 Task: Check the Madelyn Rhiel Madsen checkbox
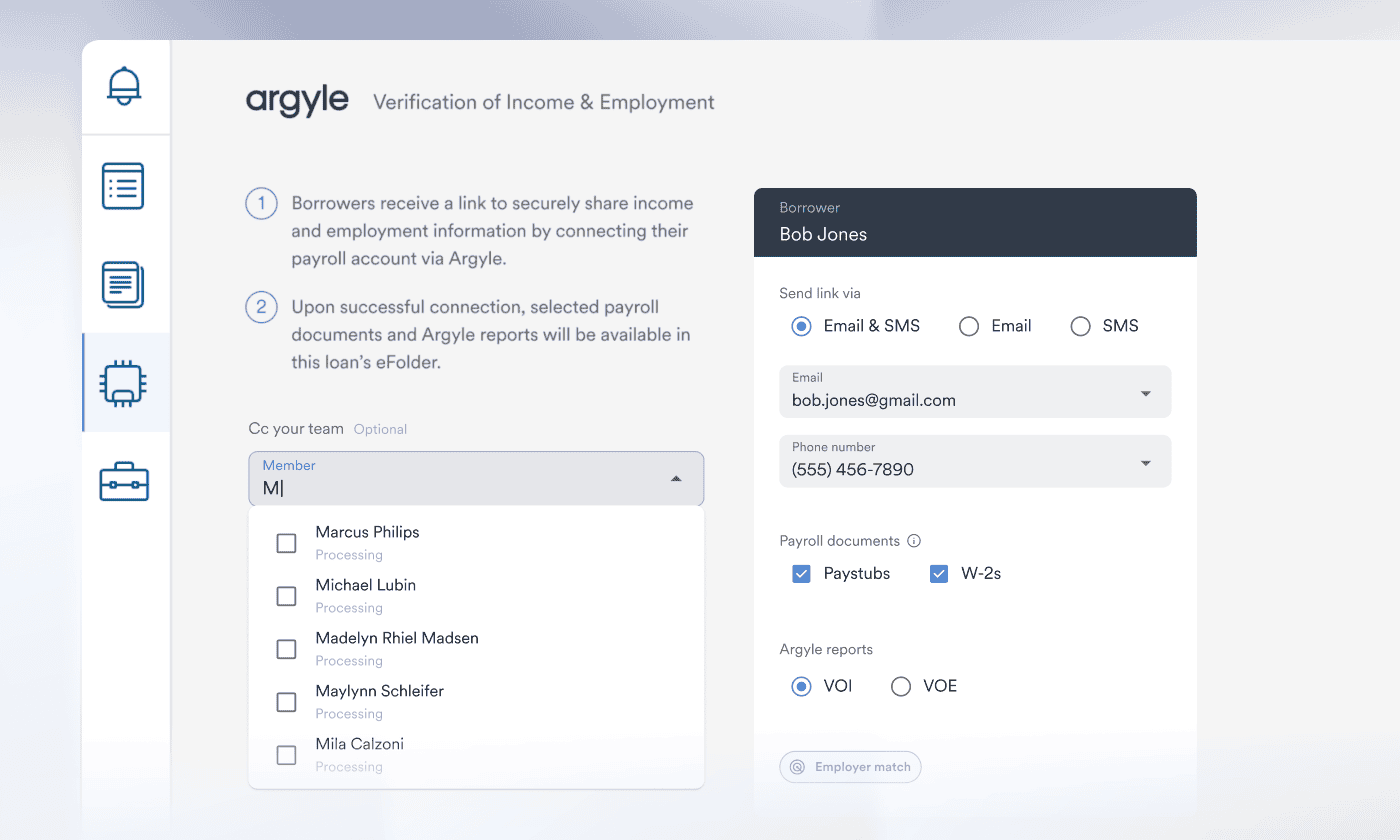click(286, 649)
